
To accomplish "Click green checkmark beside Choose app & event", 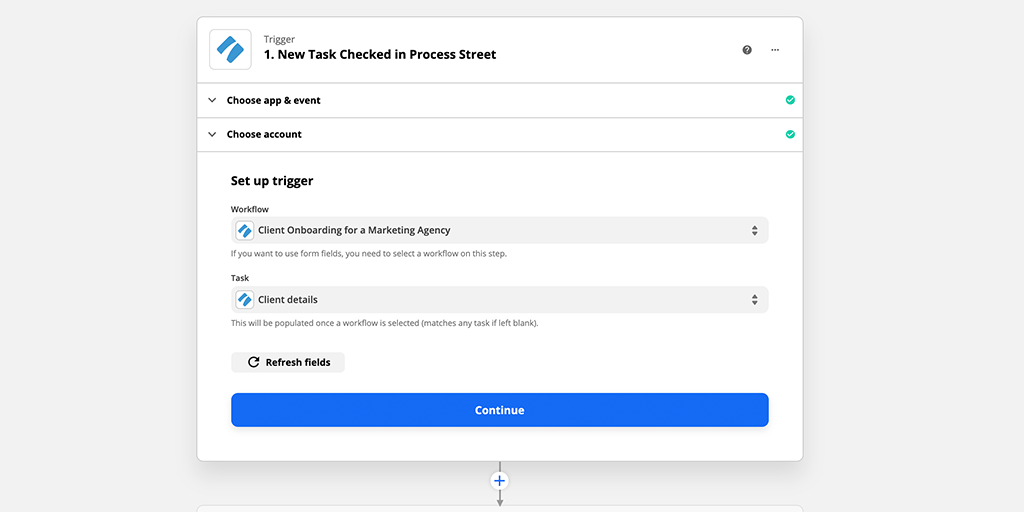I will [x=790, y=100].
